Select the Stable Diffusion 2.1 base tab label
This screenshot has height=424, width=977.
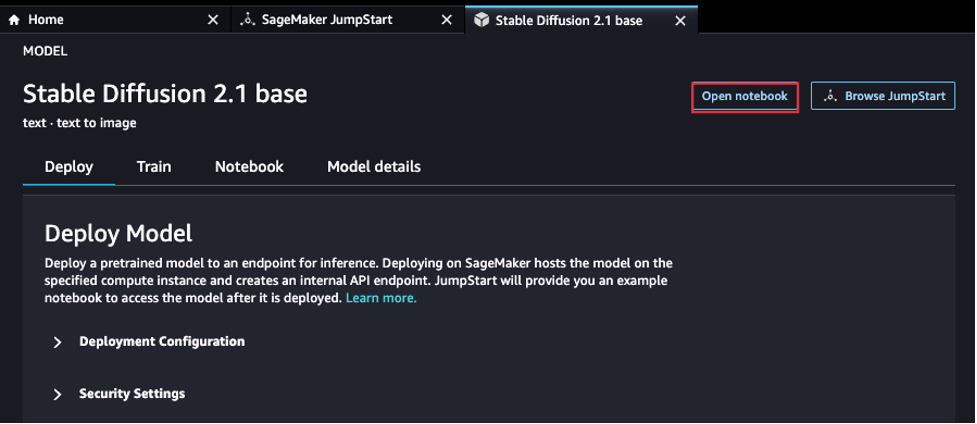tap(569, 21)
